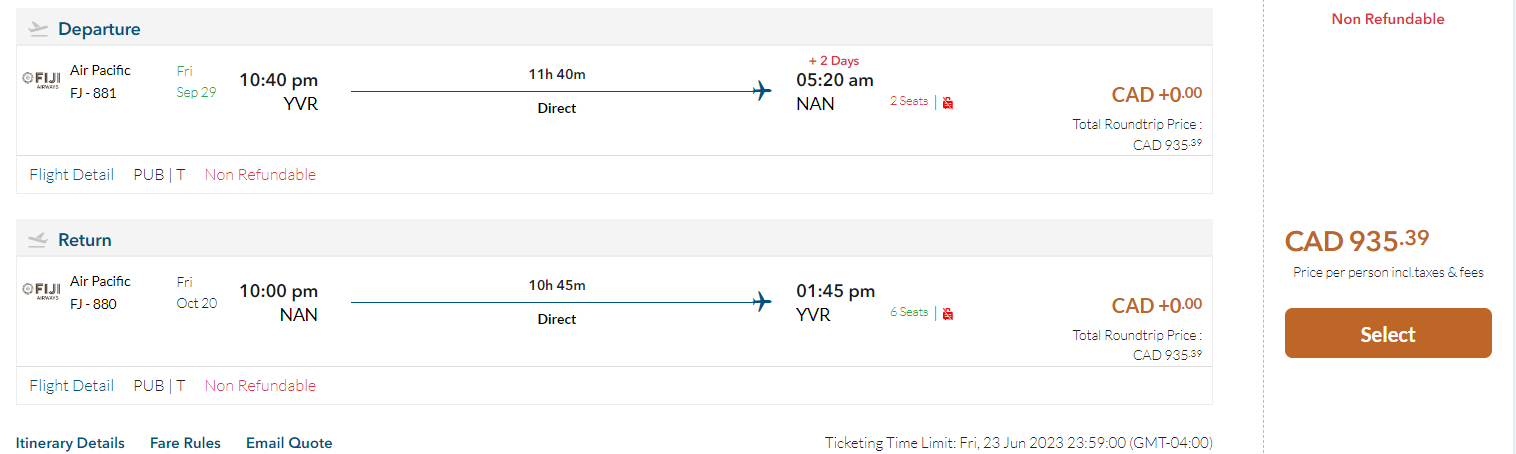The height and width of the screenshot is (454, 1516).
Task: Click the PUB | T fare code on the departure flight
Action: 160,175
